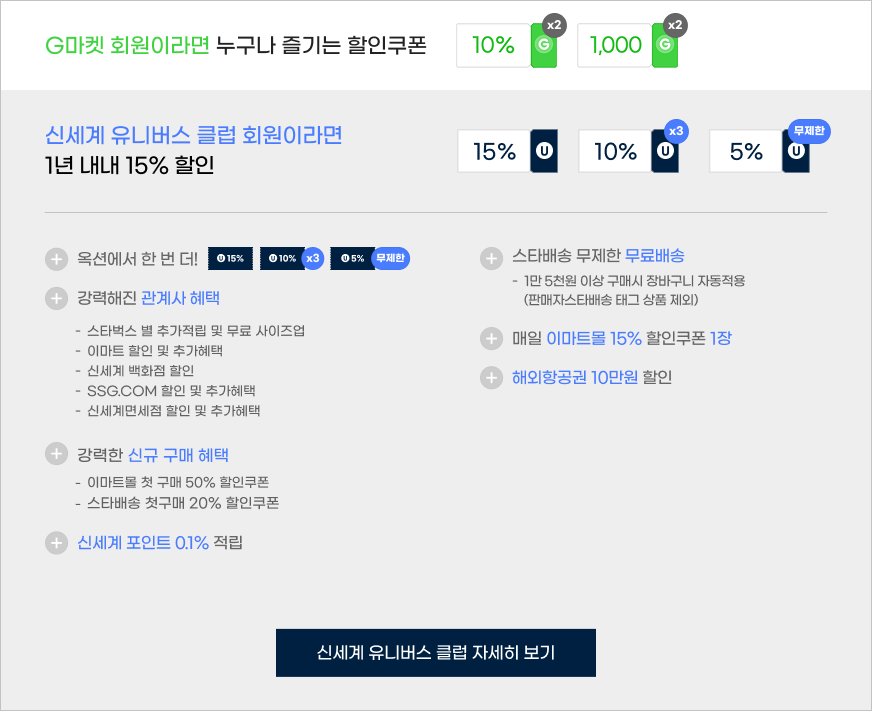Viewport: 872px width, 711px height.
Task: Click plus icon next to 신세계 포인트 0.1% 적립
Action: click(x=56, y=543)
